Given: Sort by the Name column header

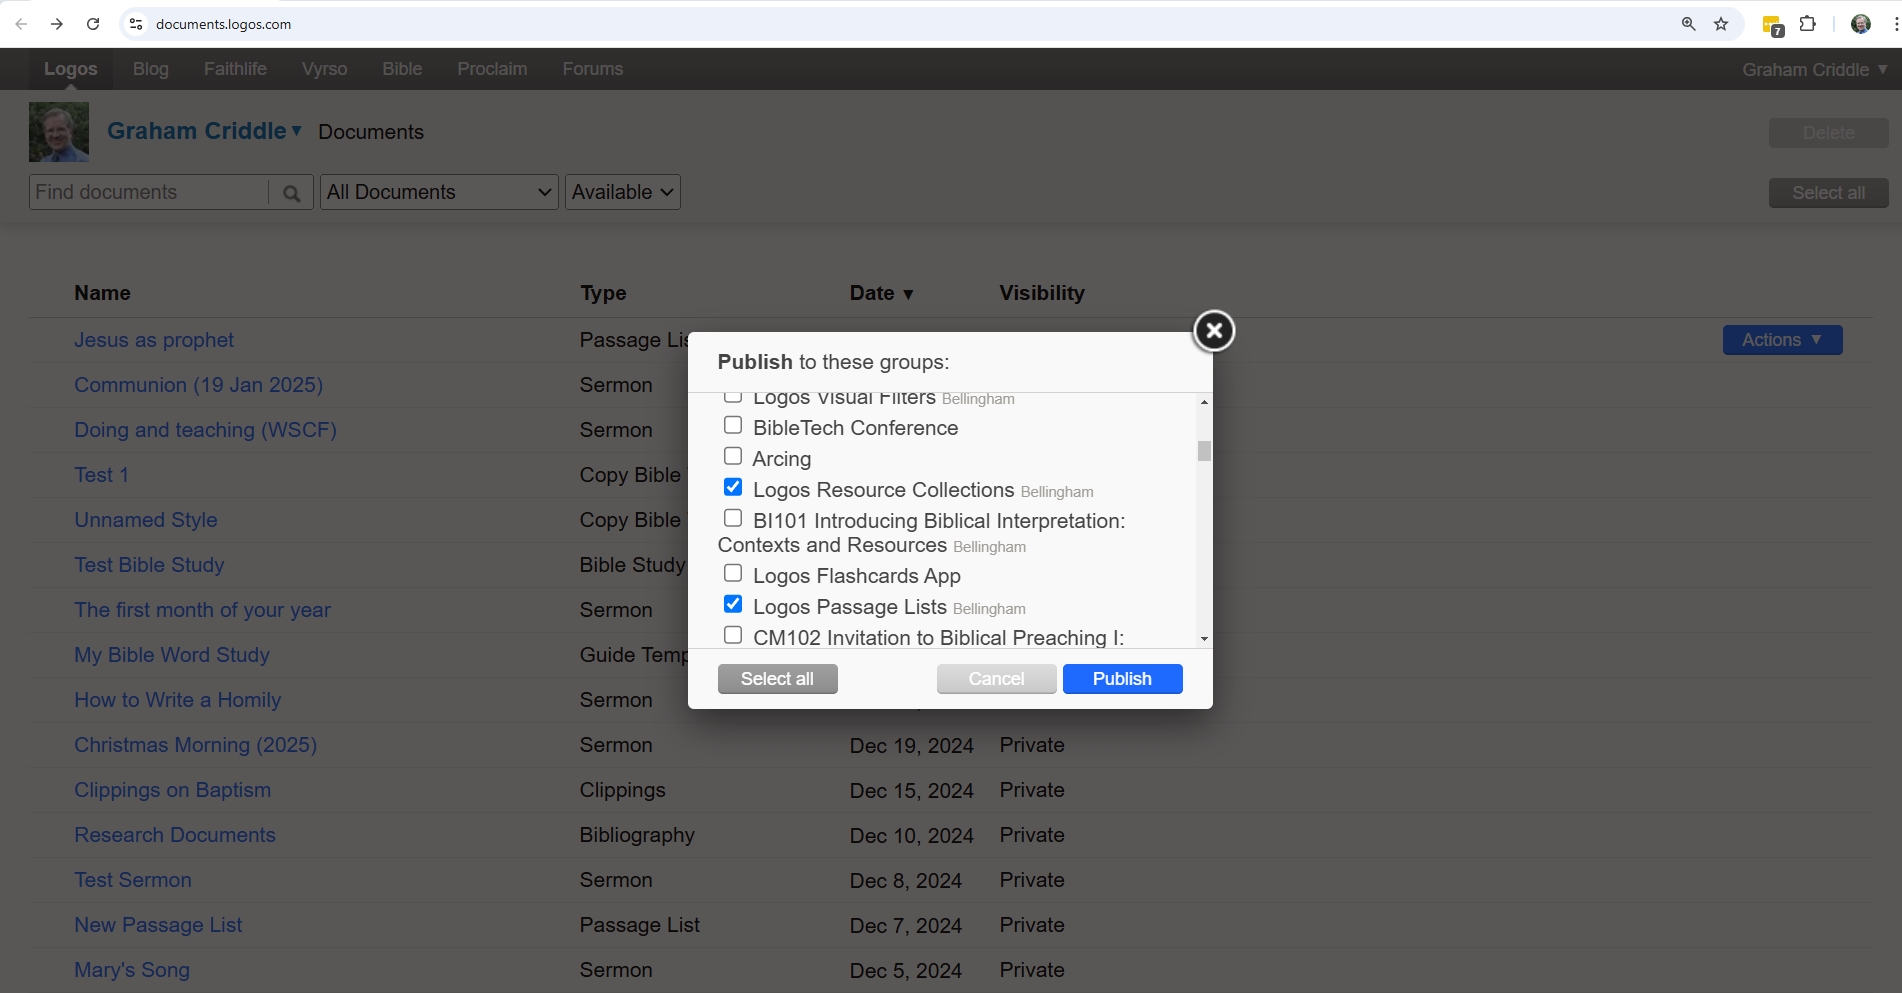Looking at the screenshot, I should pos(102,293).
